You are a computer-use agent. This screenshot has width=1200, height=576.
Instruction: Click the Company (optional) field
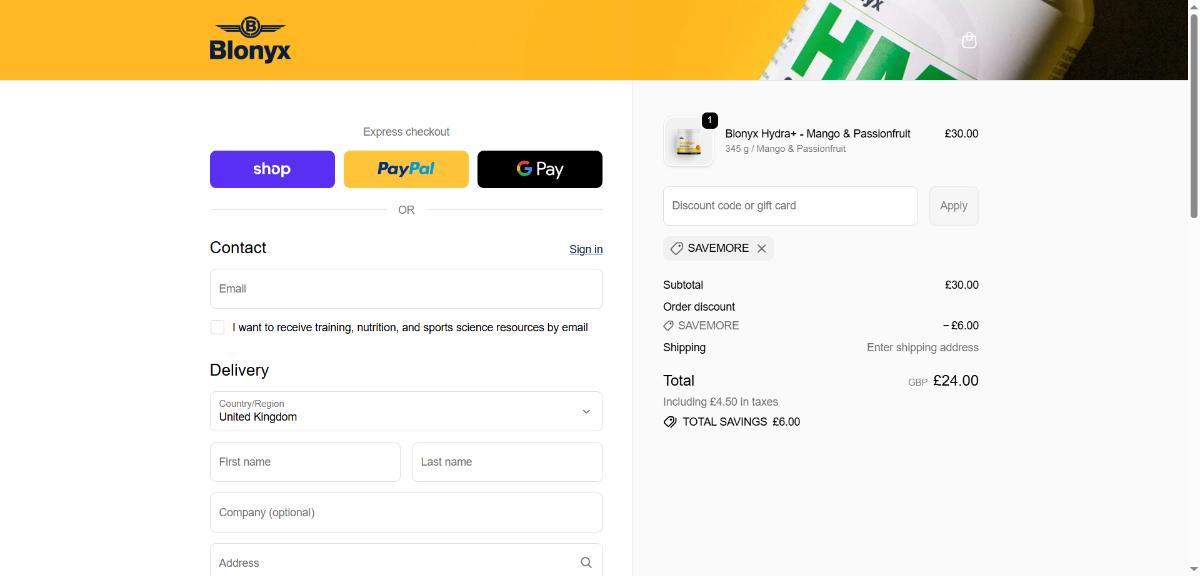tap(406, 513)
